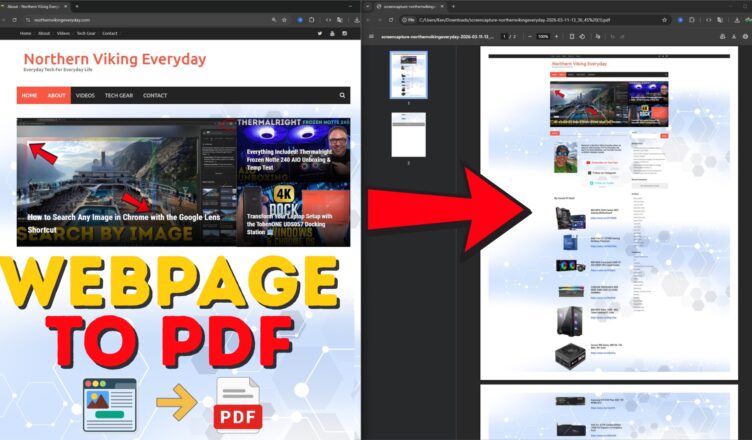Open site info icon beside northernvikingeveryday.com address
The height and width of the screenshot is (440, 752).
pos(28,20)
